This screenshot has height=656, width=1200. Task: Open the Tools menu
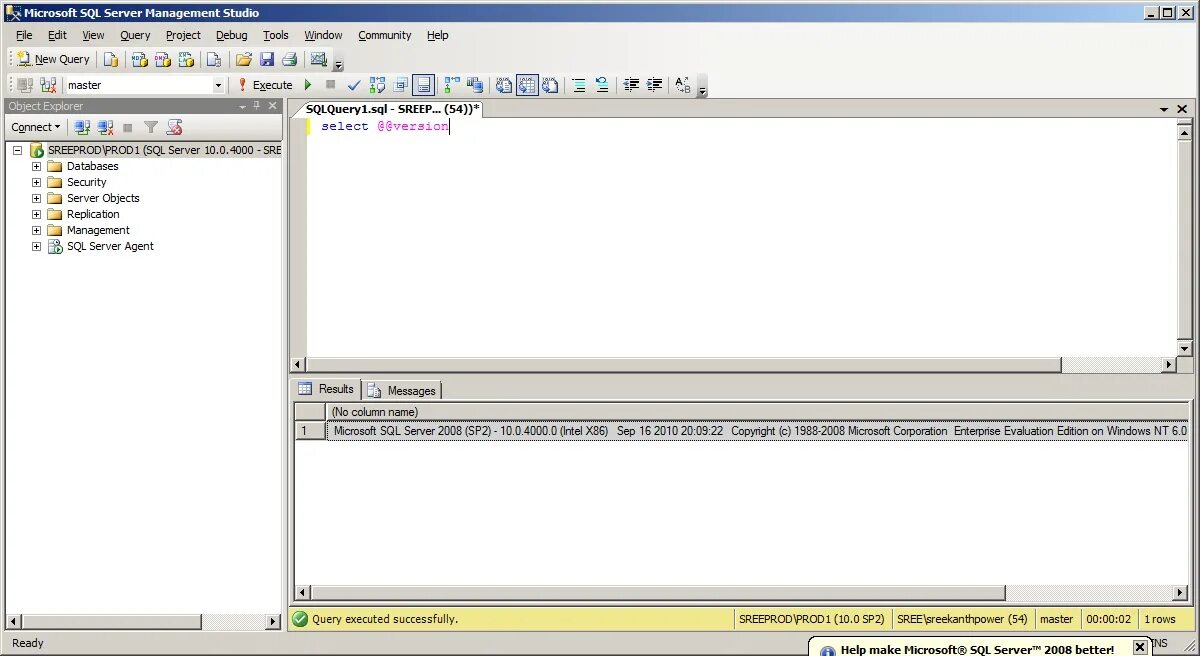pos(275,35)
